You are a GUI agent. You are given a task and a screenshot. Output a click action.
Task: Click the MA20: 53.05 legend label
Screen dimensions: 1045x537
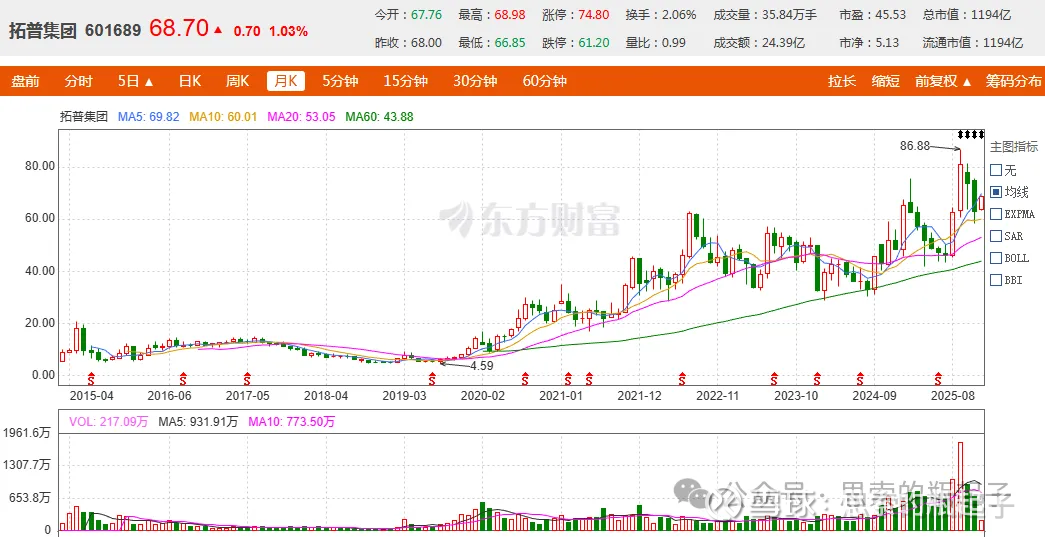(x=301, y=117)
